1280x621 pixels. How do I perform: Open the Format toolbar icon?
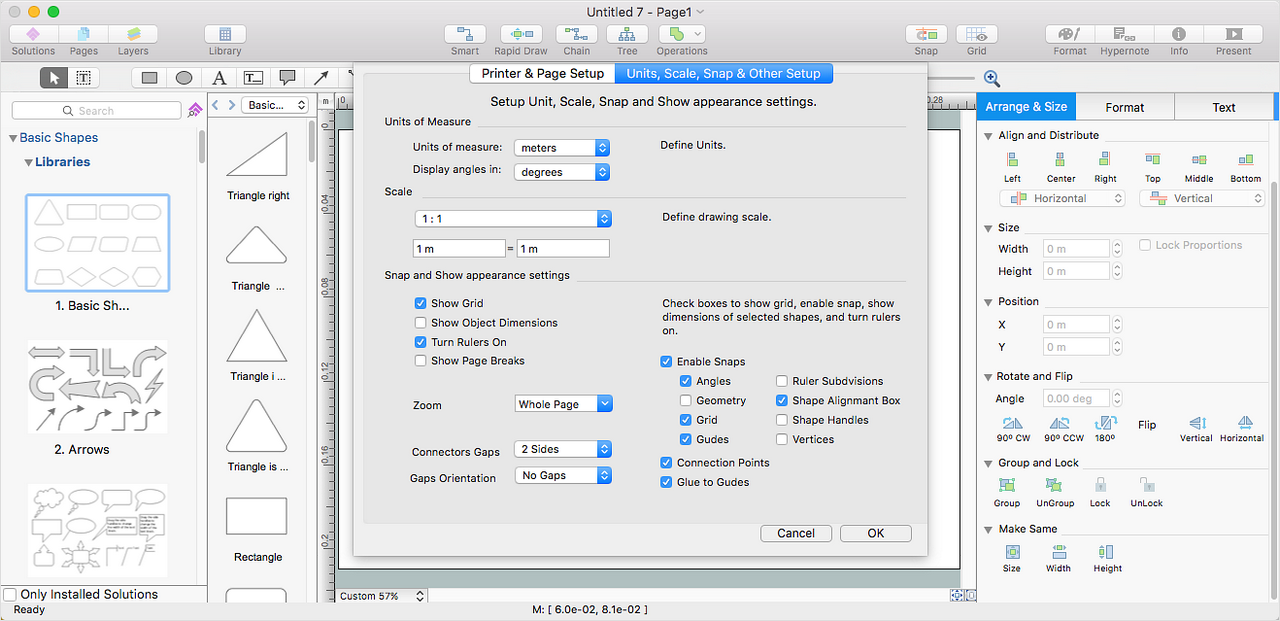pos(1070,34)
